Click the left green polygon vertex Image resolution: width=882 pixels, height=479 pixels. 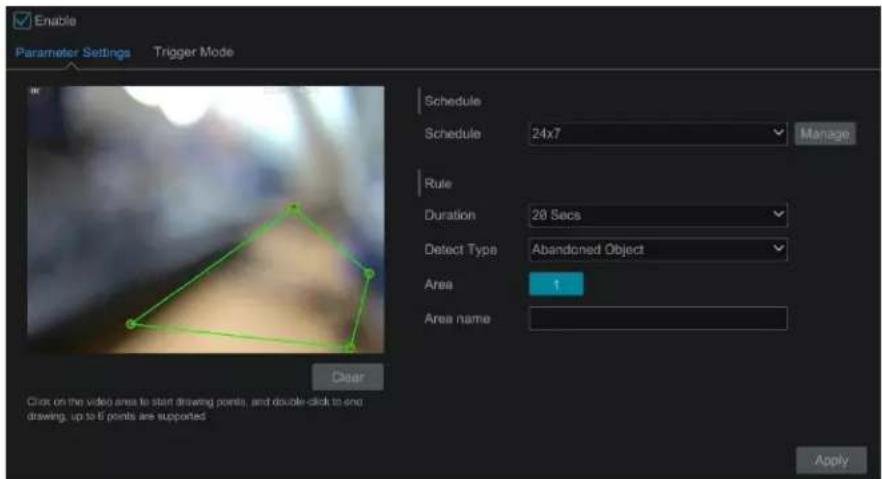coord(130,324)
